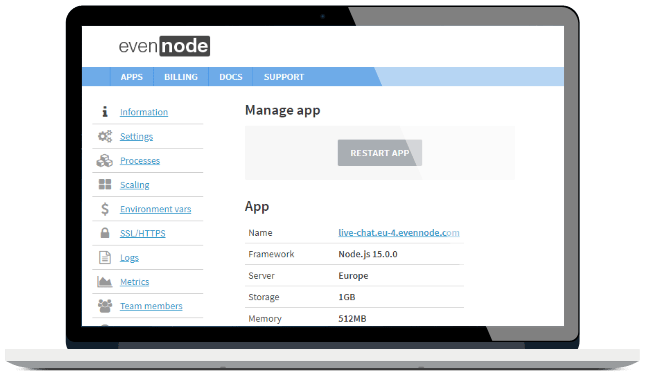
Task: Go to the APPS navigation tab
Action: tap(132, 77)
